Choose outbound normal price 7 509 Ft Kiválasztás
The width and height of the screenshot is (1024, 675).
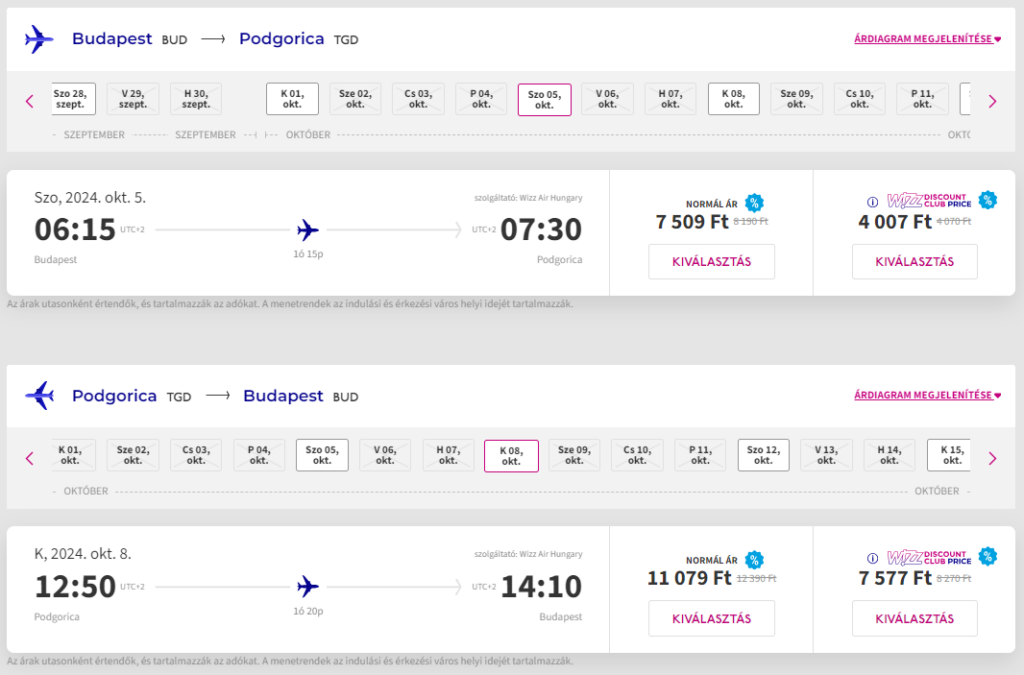(712, 262)
